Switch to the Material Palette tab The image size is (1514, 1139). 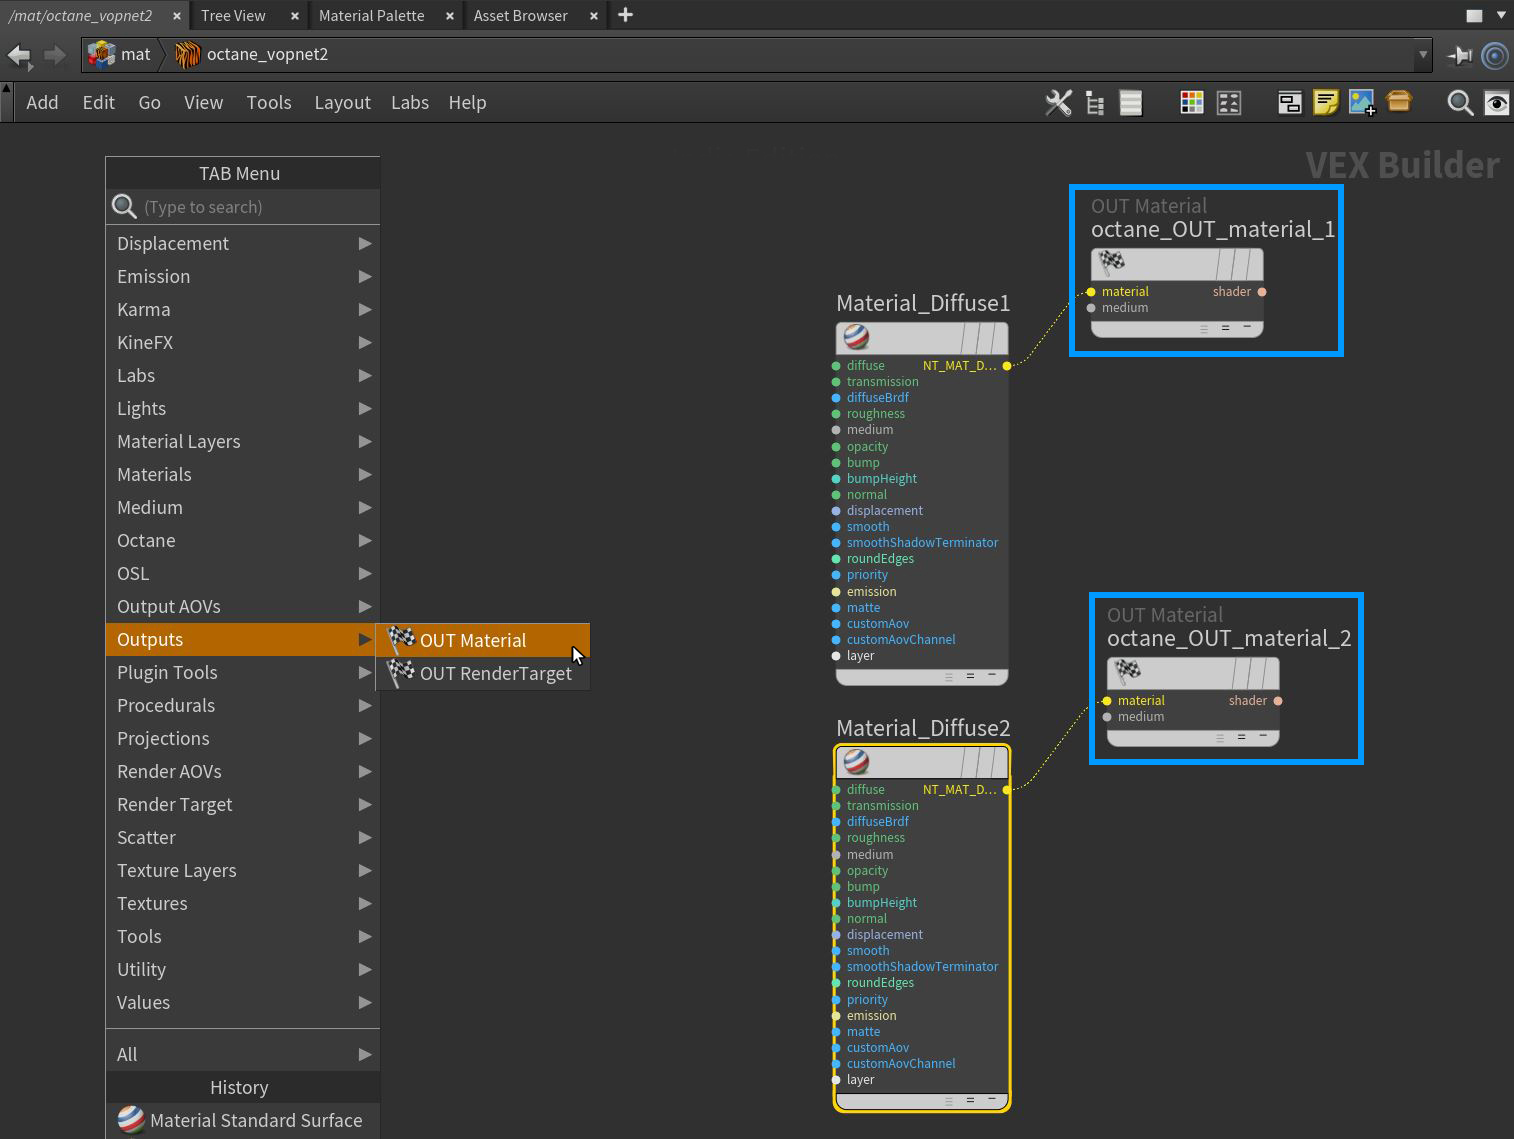pos(371,15)
